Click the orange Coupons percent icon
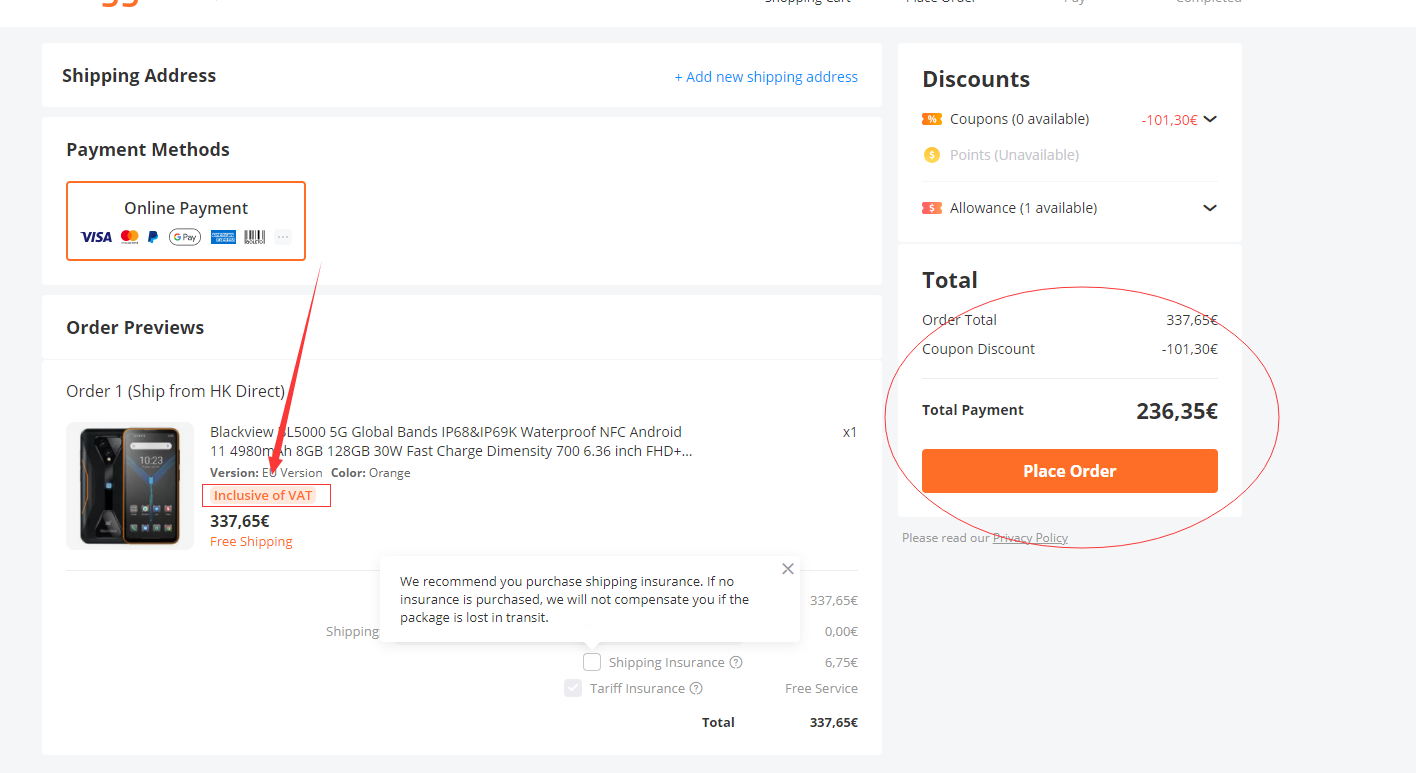1416x773 pixels. (x=932, y=119)
